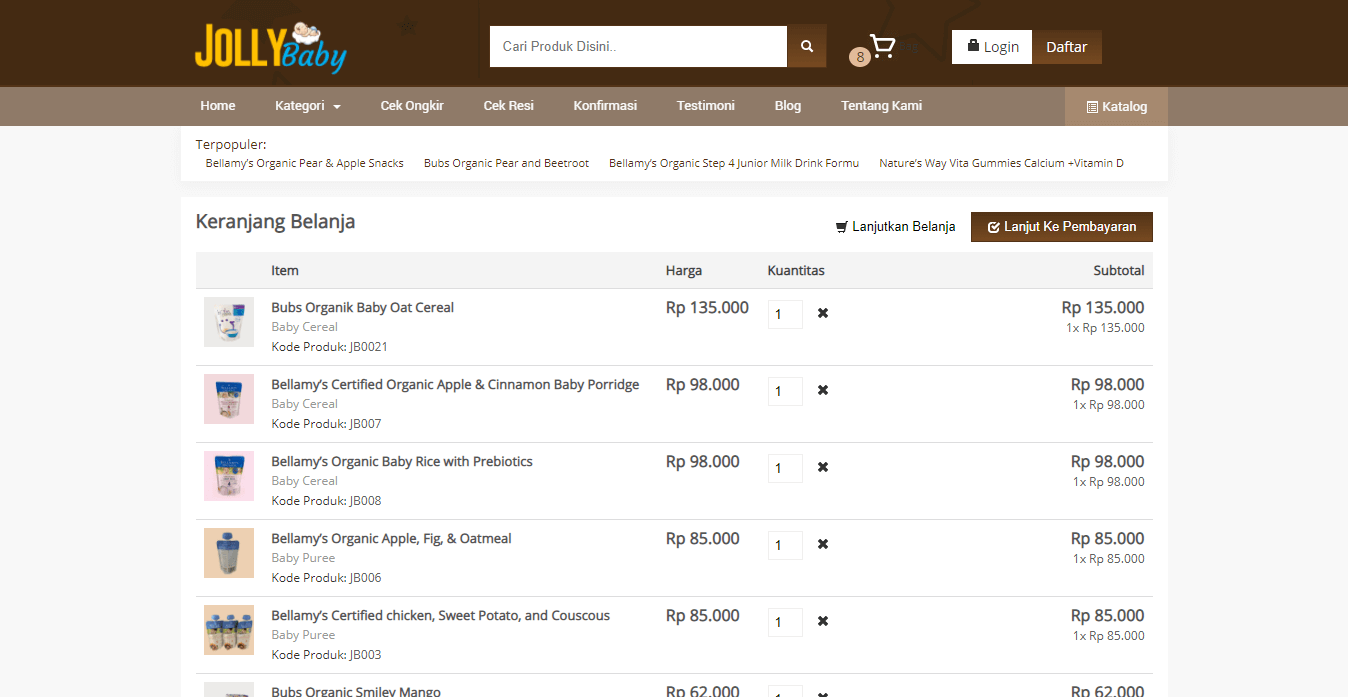
Task: Click quantity field for Apple & Cinnamon Porridge
Action: [x=785, y=391]
